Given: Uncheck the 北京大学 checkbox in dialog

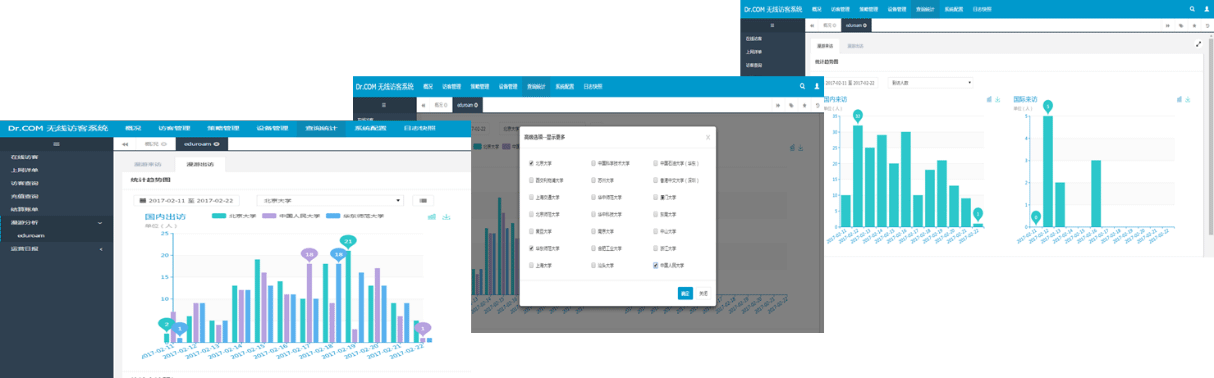Looking at the screenshot, I should [x=532, y=162].
